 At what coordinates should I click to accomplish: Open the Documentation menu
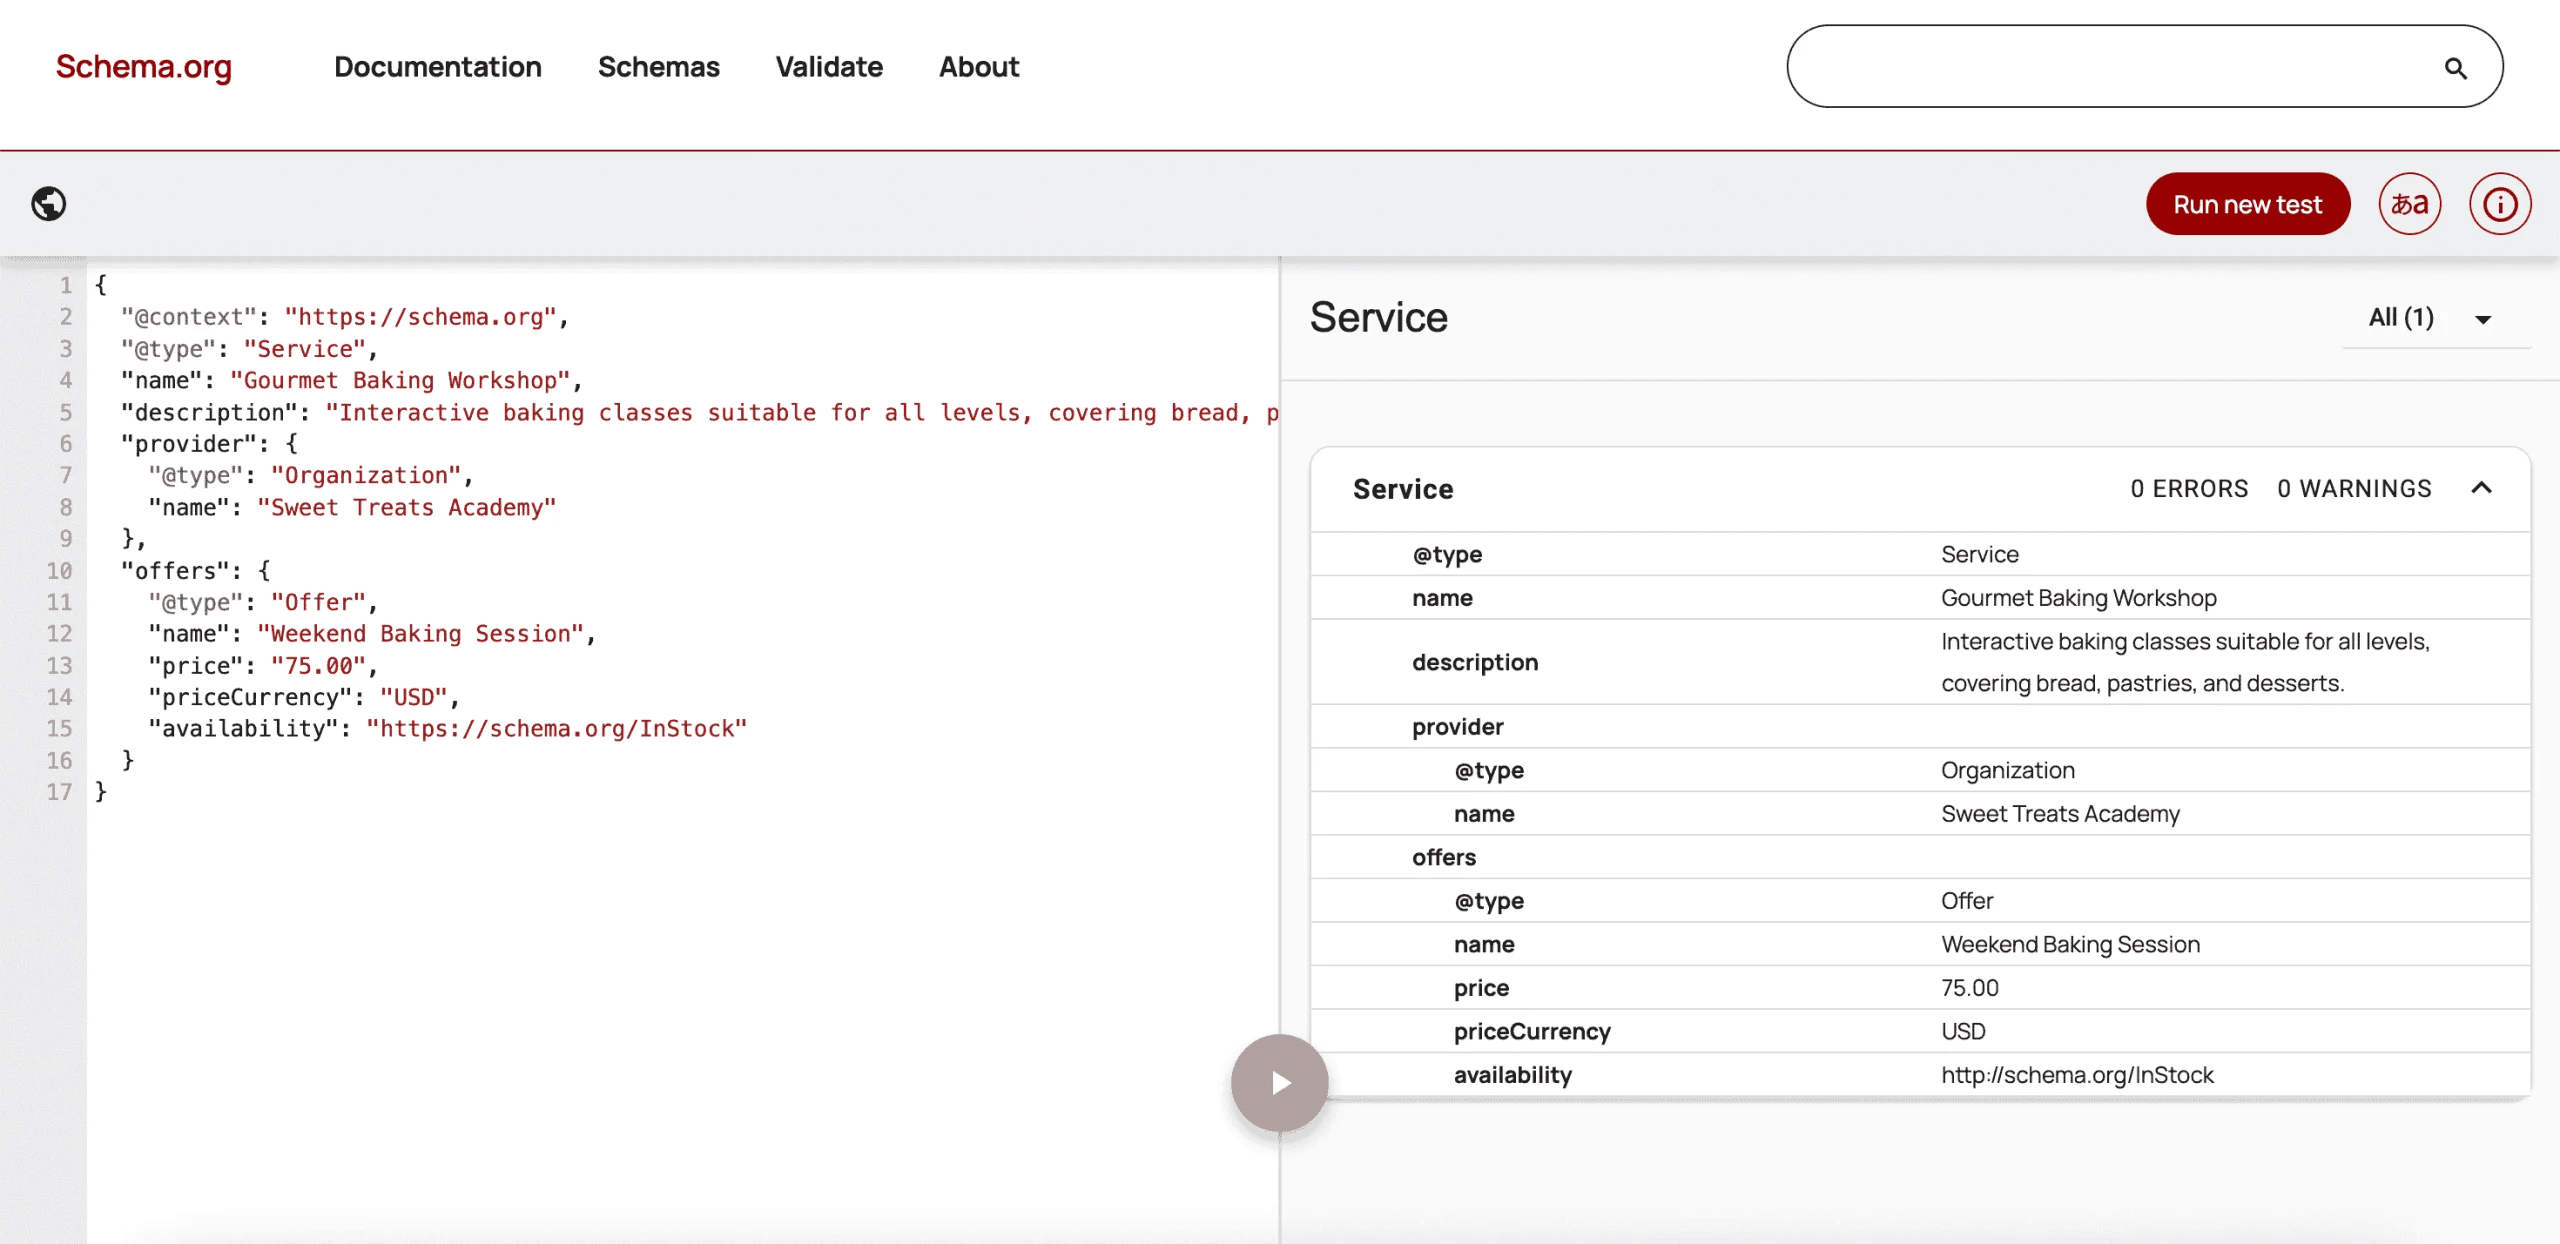point(437,66)
